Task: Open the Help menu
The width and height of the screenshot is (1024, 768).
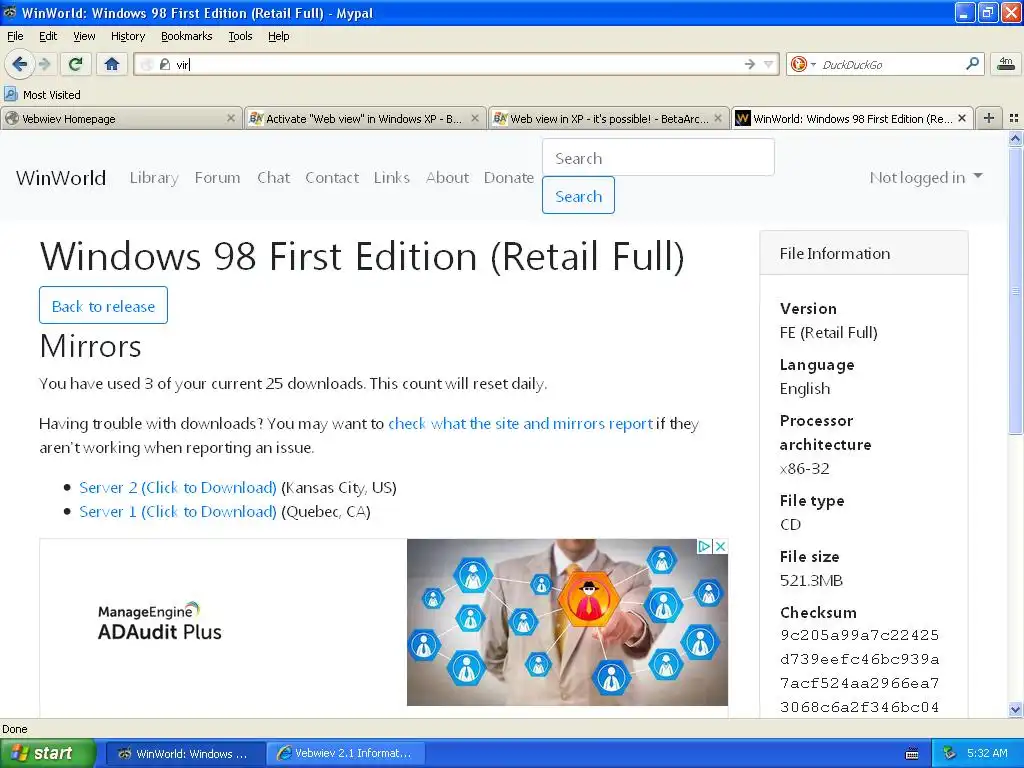Action: click(x=278, y=36)
